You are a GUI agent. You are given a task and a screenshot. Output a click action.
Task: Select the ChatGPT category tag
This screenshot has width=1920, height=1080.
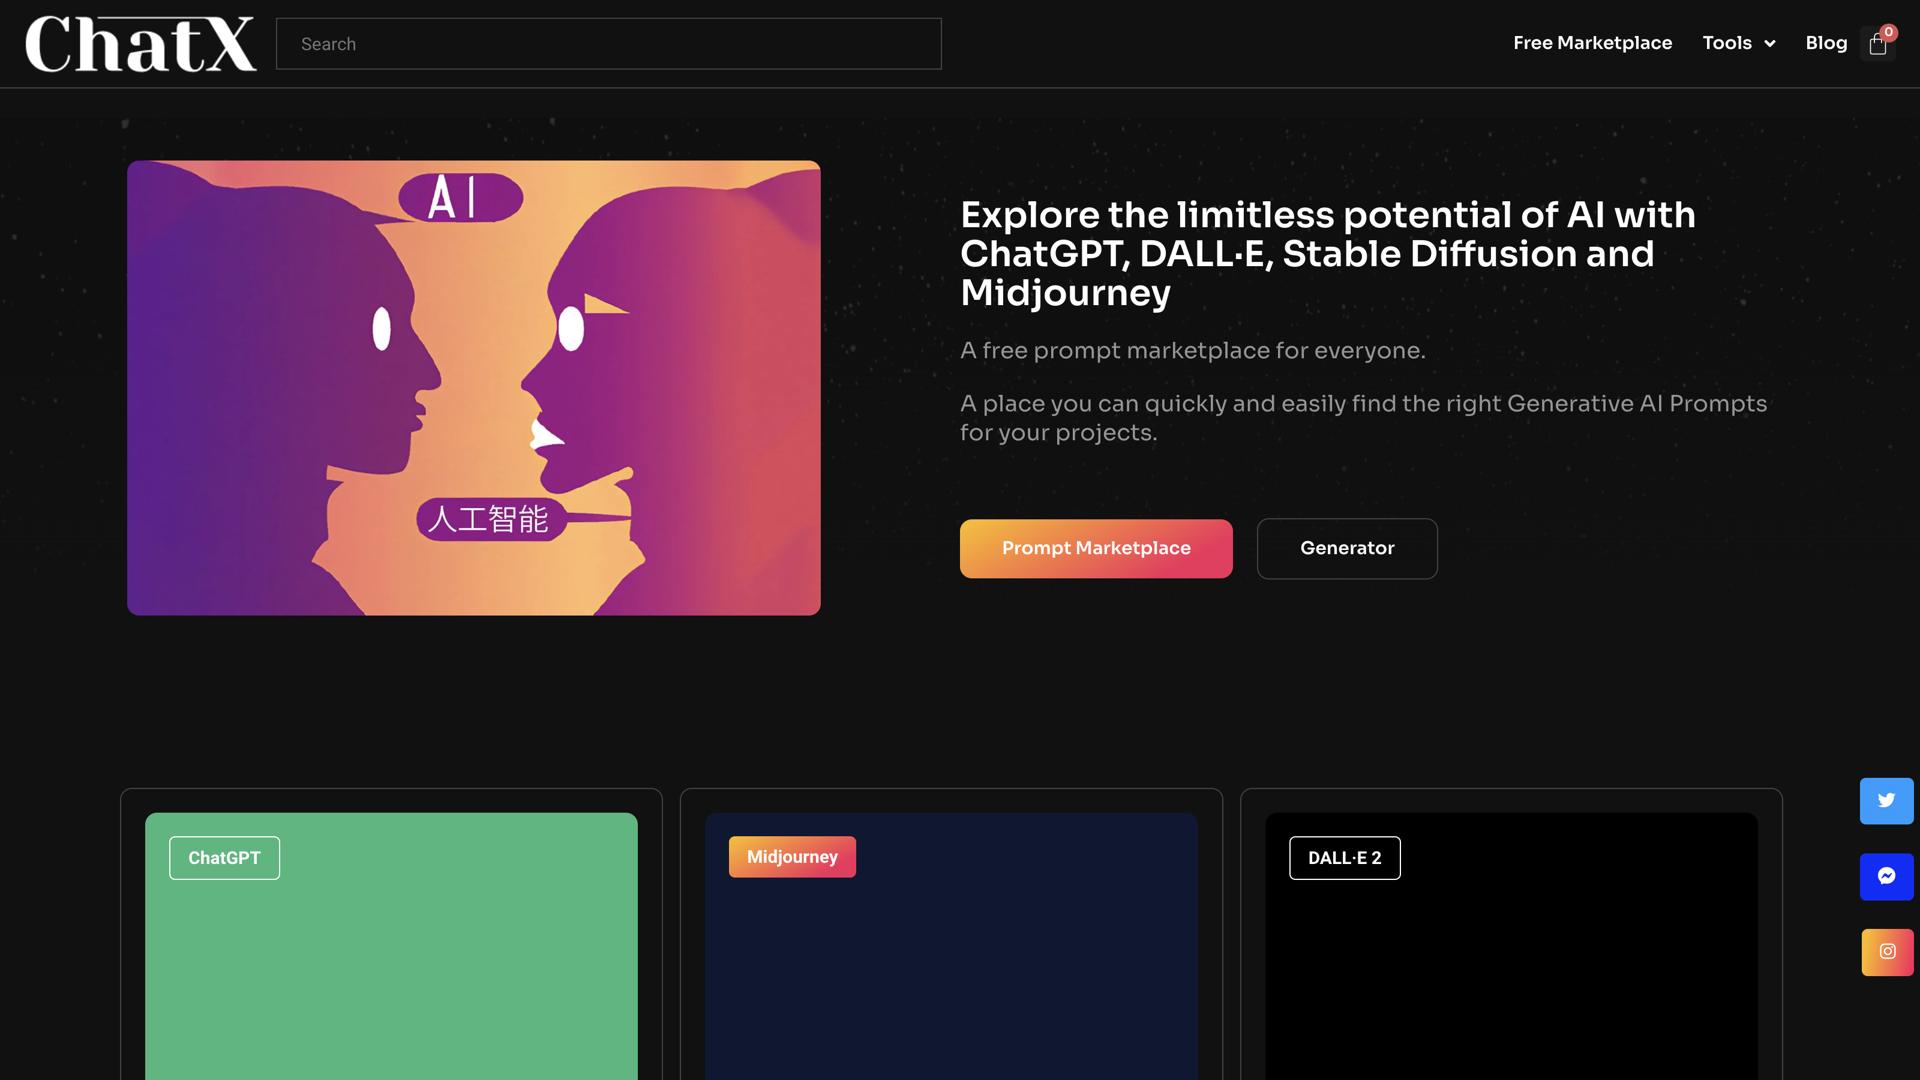click(224, 858)
